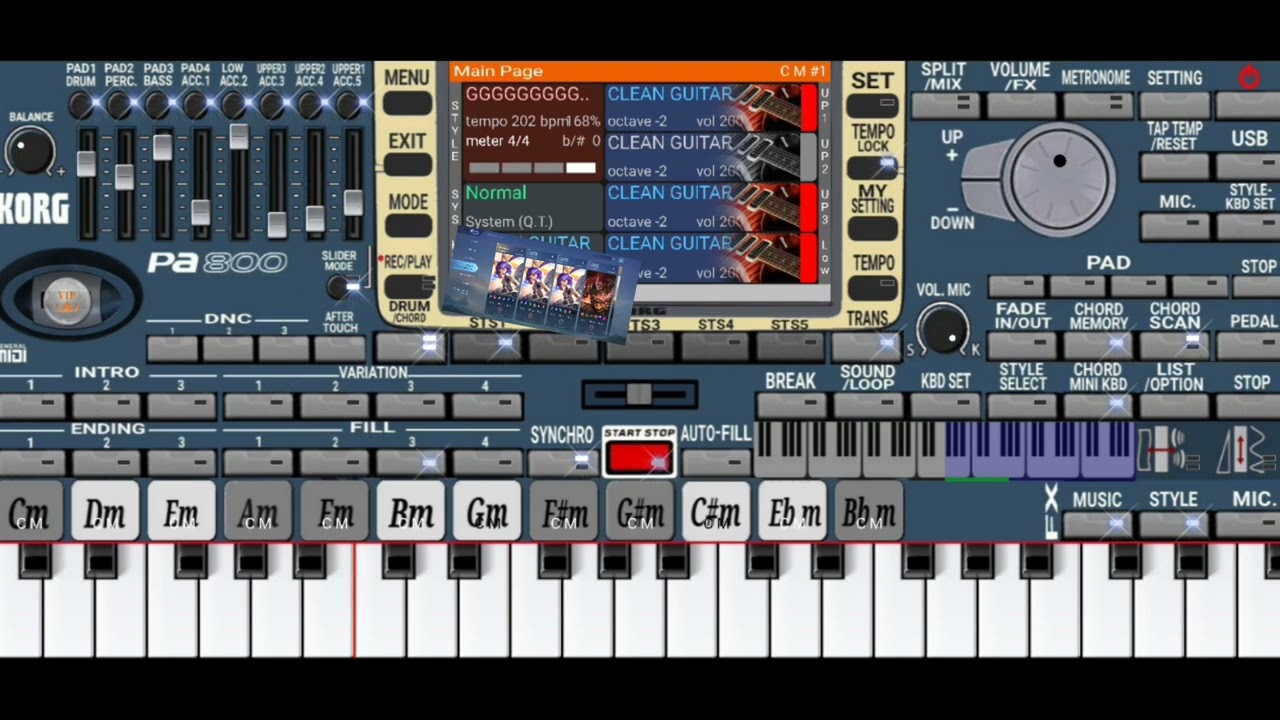The width and height of the screenshot is (1280, 720).
Task: Click the START STOP red button
Action: (x=639, y=458)
